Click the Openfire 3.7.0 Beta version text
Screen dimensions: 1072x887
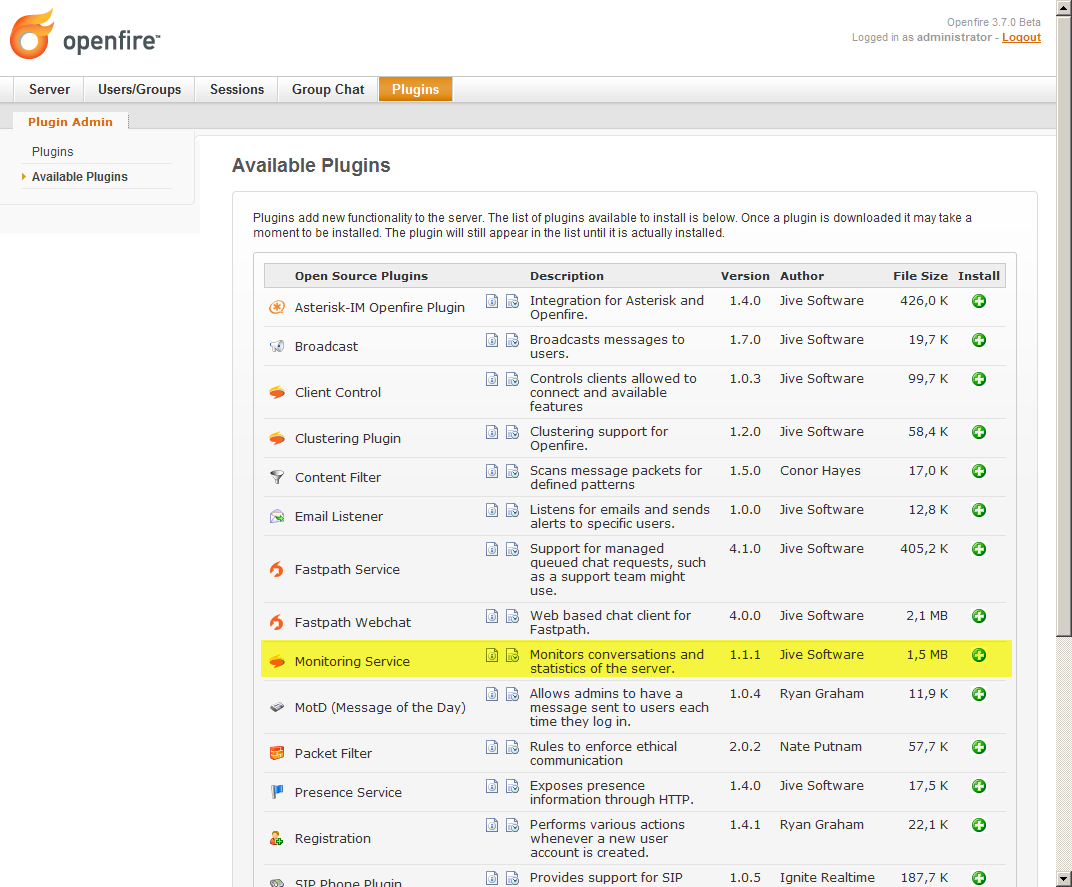993,22
